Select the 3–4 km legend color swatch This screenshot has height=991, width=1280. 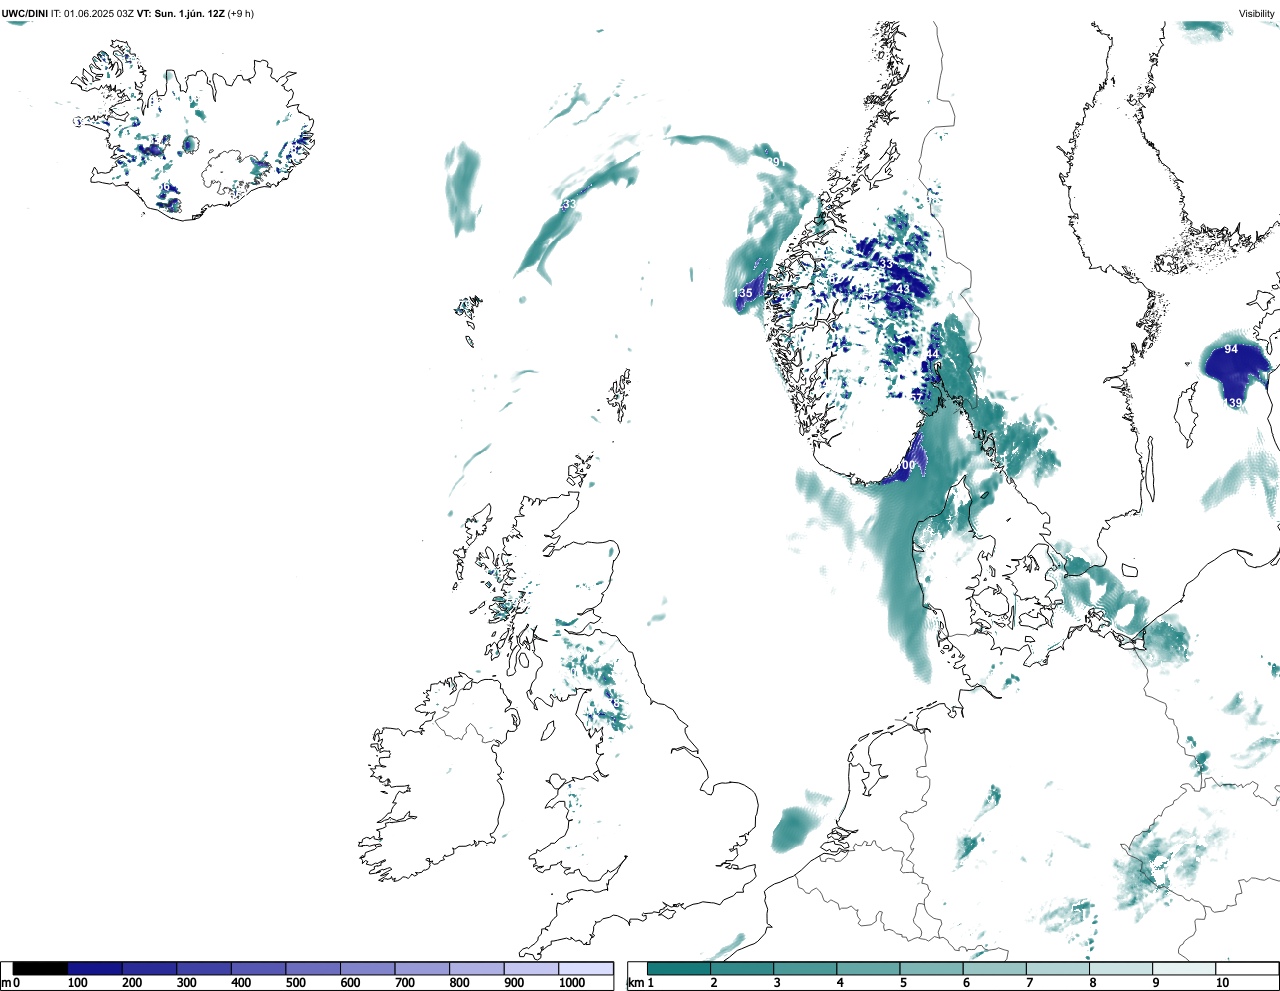[x=805, y=968]
